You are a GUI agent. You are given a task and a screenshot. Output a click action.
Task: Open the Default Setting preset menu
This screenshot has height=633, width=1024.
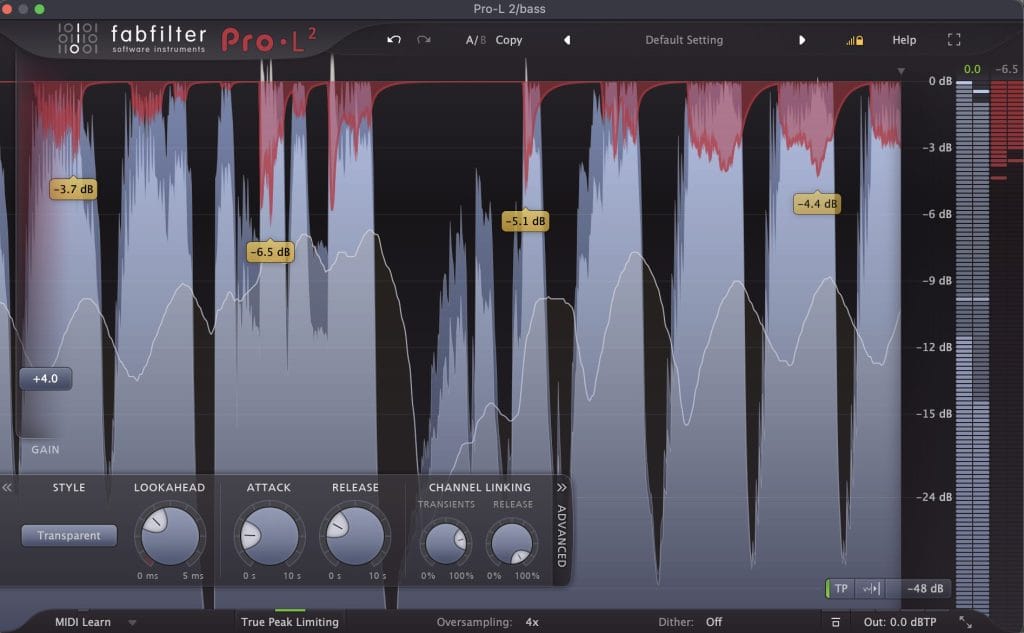click(x=684, y=40)
